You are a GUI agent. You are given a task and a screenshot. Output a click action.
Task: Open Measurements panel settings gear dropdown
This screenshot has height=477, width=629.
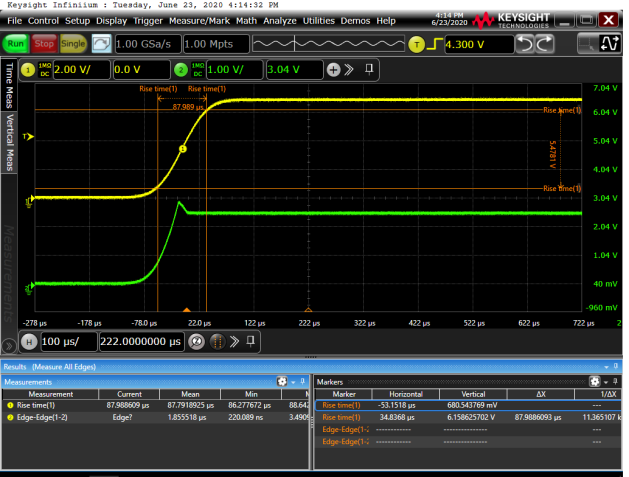pos(285,382)
